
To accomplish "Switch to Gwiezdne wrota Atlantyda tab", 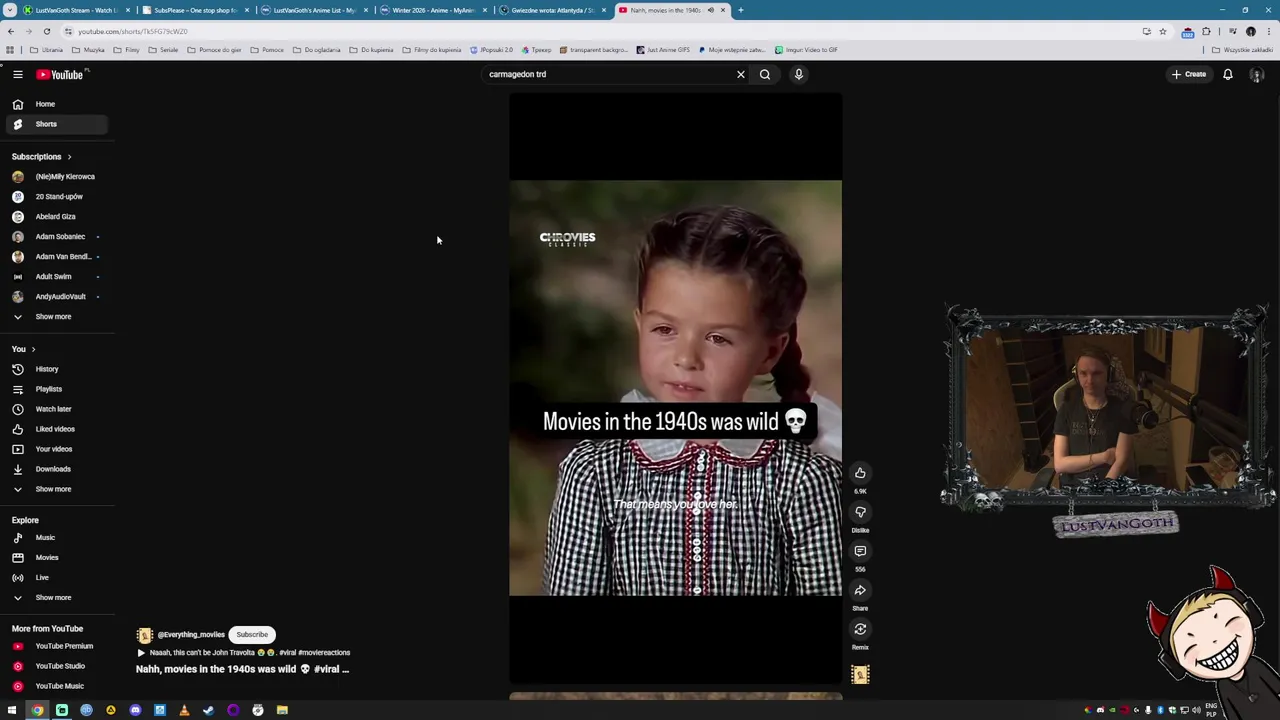I will (552, 10).
